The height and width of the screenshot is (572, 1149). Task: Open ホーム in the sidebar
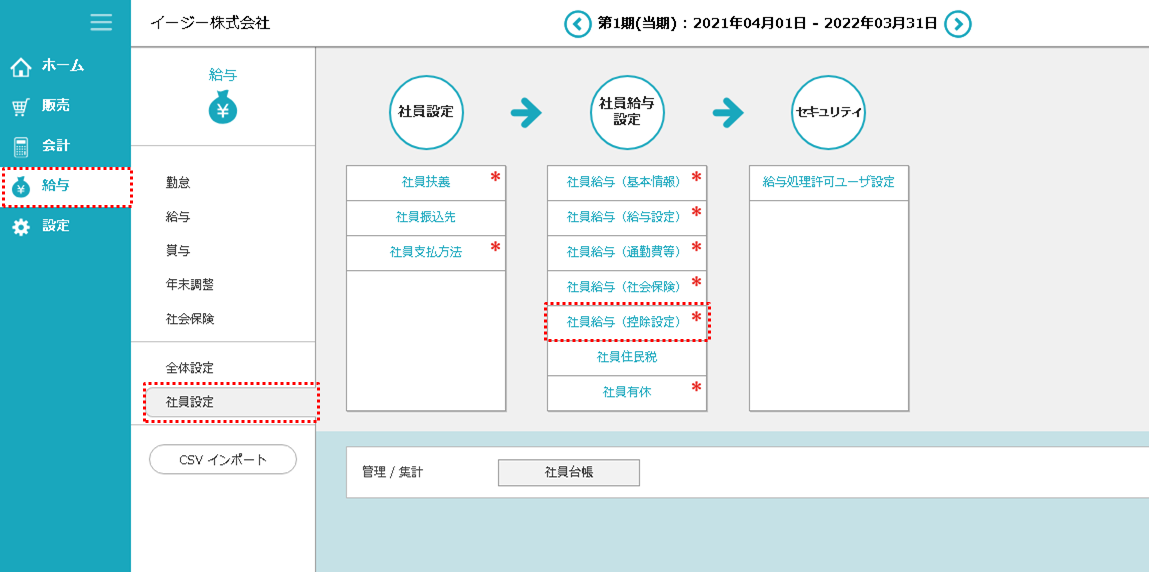pyautogui.click(x=62, y=66)
